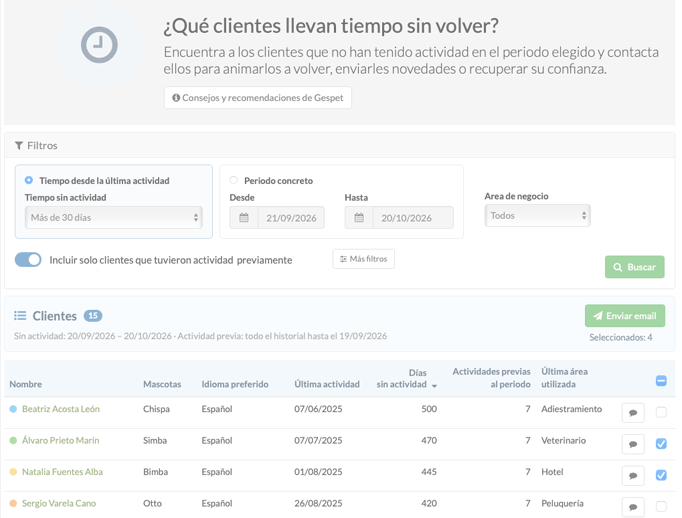
Task: Open Beatriz Acosta León client link
Action: [61, 409]
